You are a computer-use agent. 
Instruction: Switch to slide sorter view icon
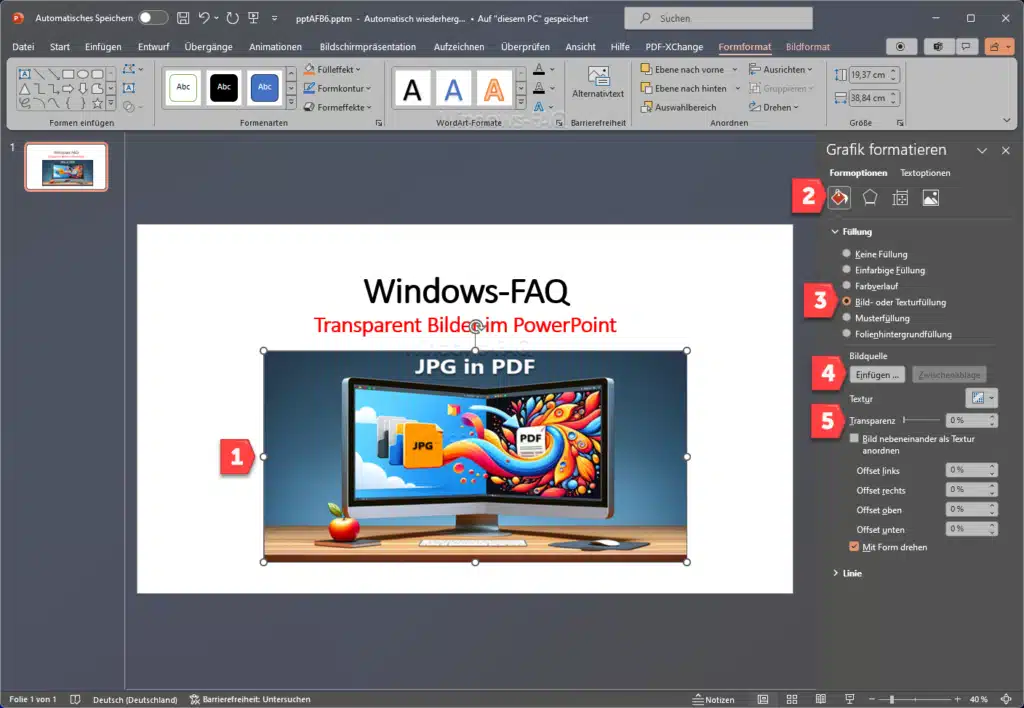click(792, 700)
